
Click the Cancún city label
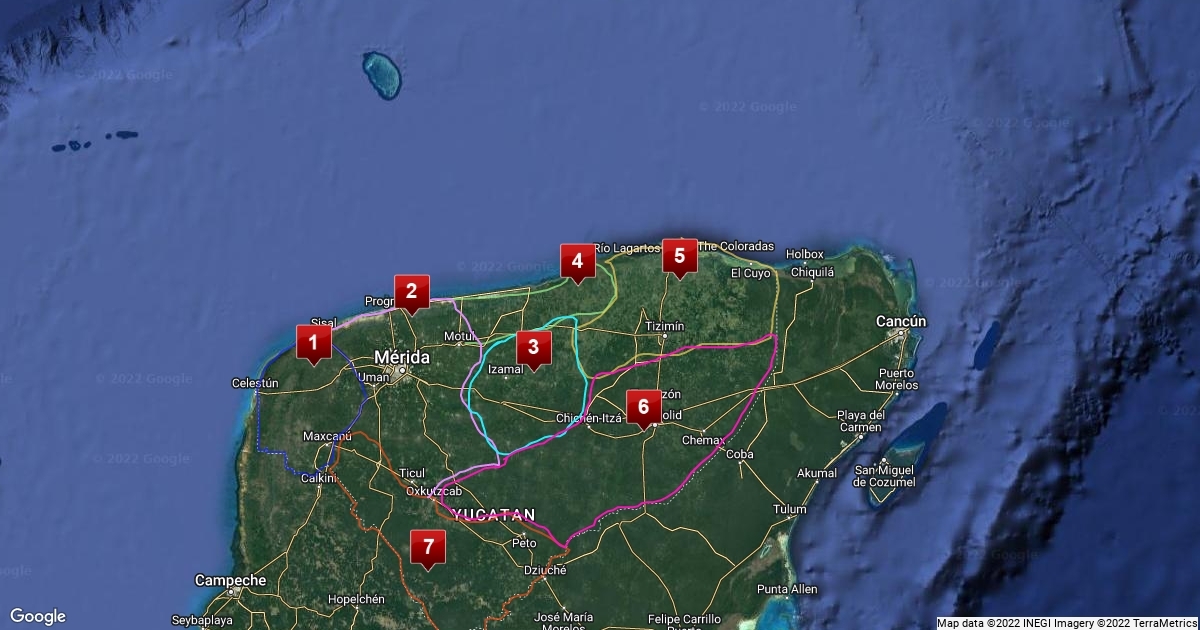pos(901,321)
